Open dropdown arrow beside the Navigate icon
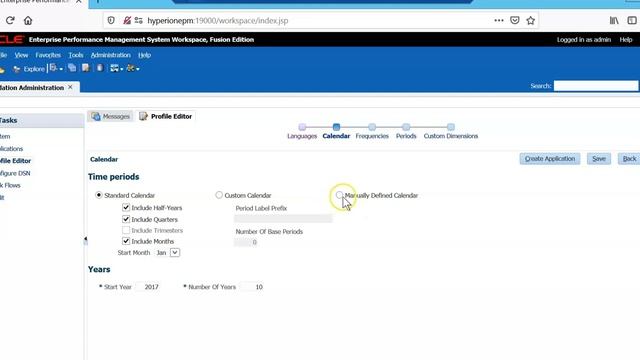 tap(122, 69)
